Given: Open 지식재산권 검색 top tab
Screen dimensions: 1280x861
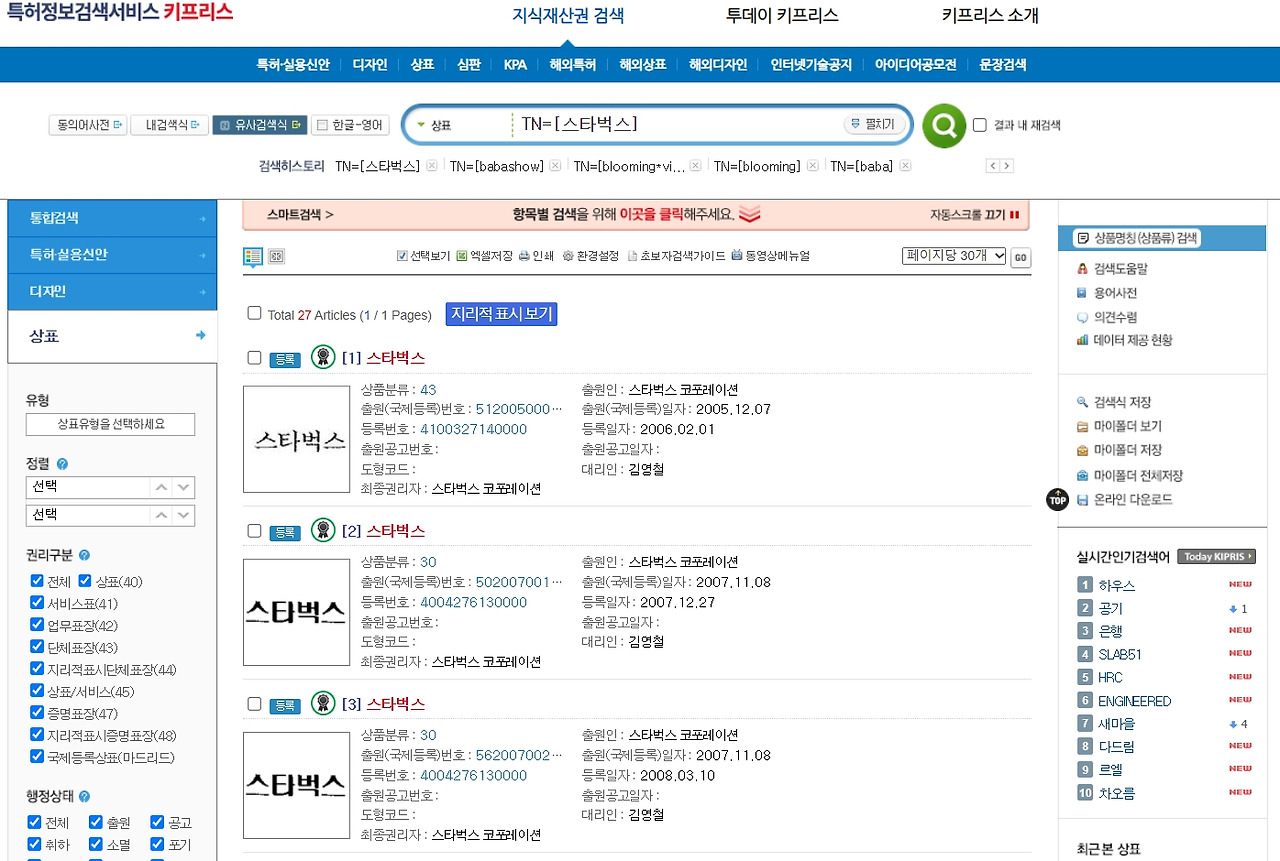Looking at the screenshot, I should 568,16.
